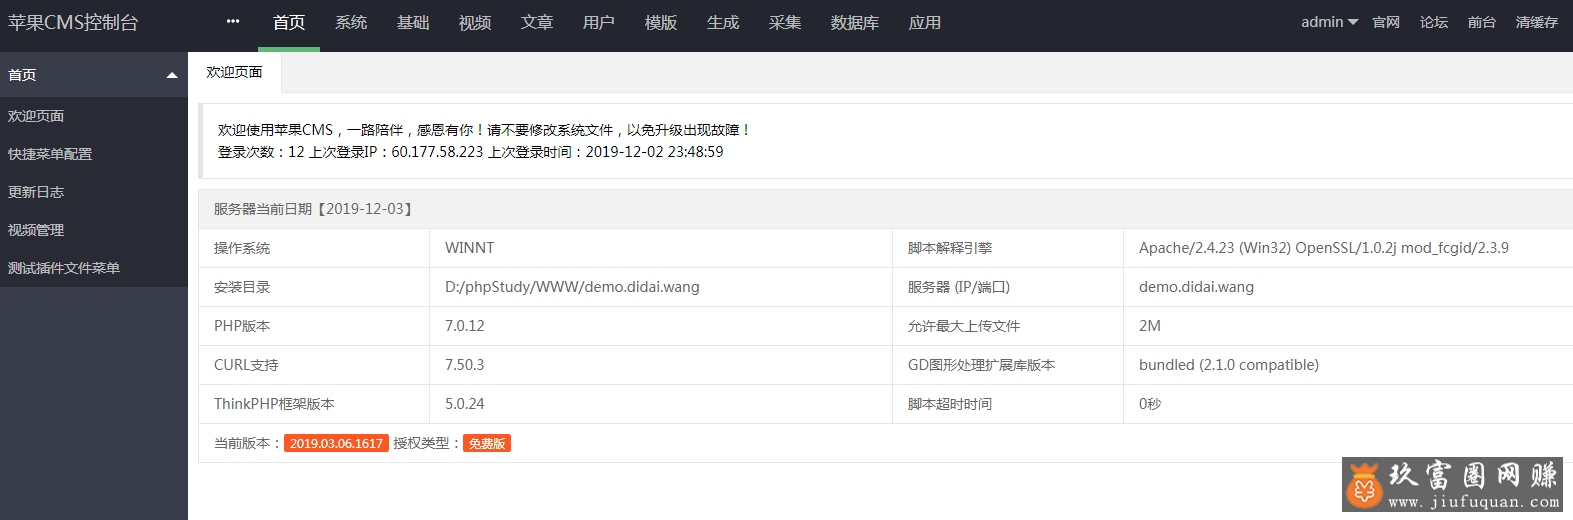Click the 脚本解释引擎 label cell
Image resolution: width=1573 pixels, height=520 pixels.
click(x=1008, y=248)
